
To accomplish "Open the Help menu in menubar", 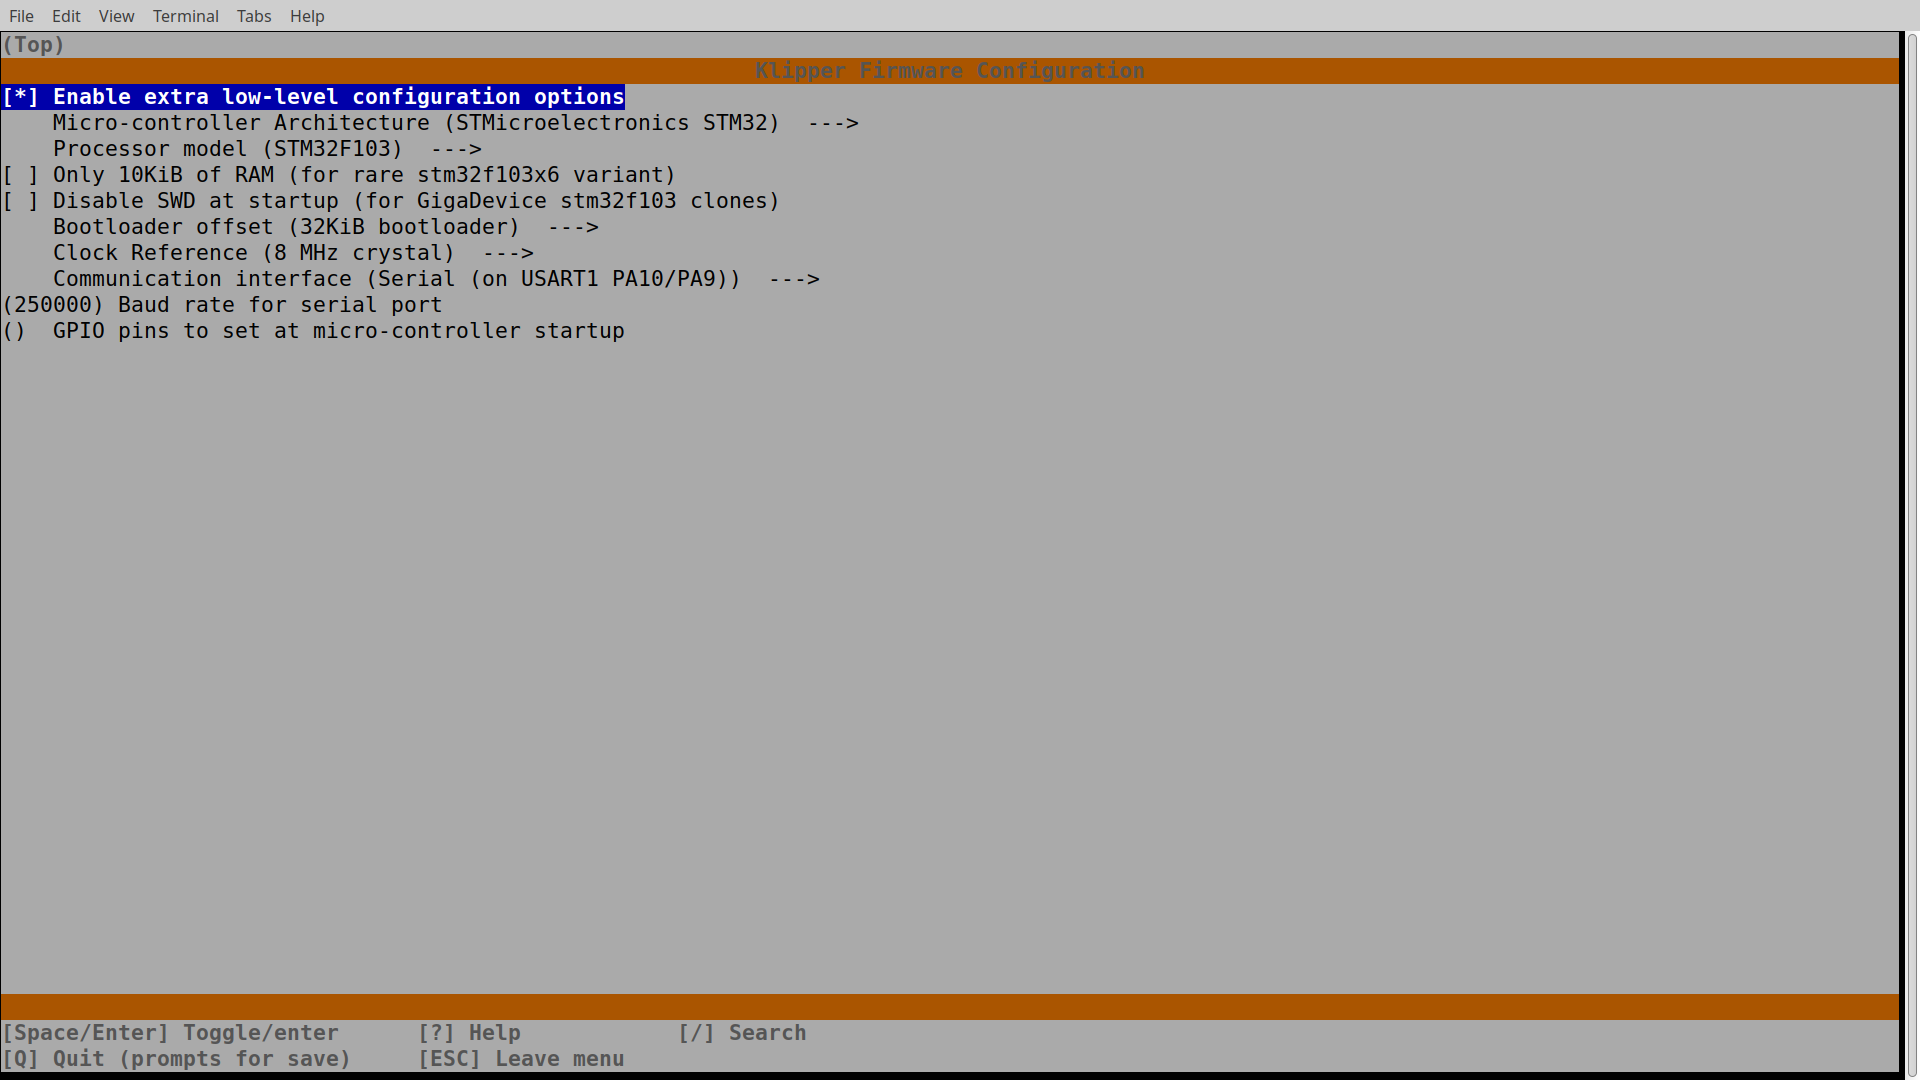I will (307, 16).
